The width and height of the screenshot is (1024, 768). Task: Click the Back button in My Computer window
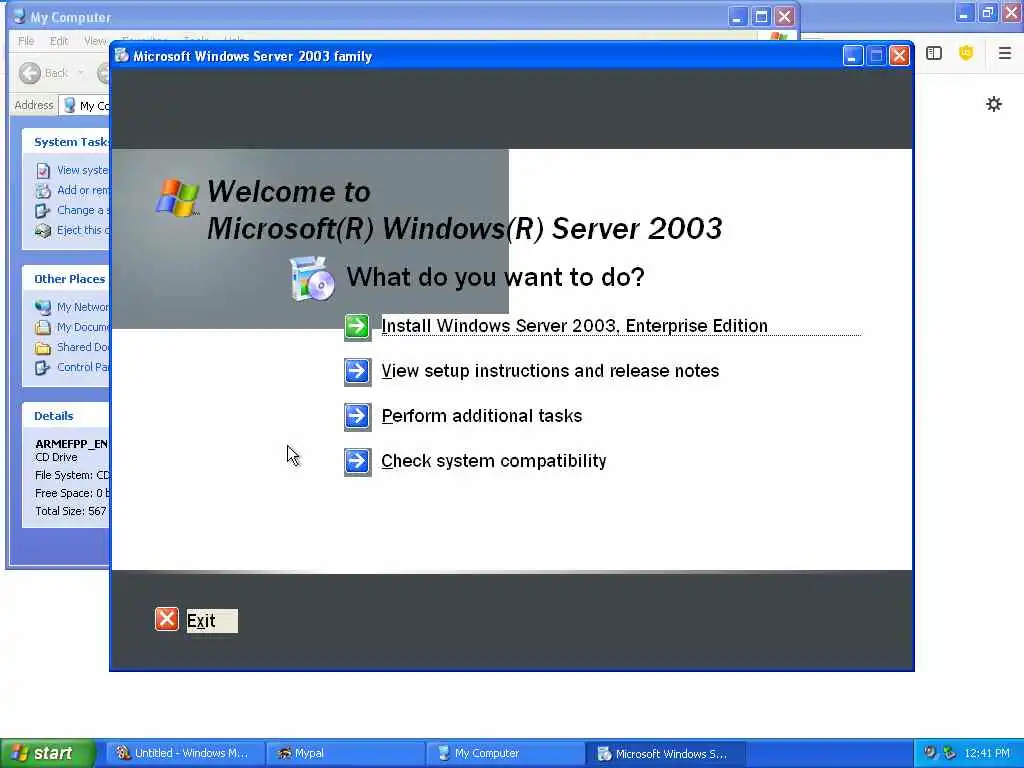point(43,72)
